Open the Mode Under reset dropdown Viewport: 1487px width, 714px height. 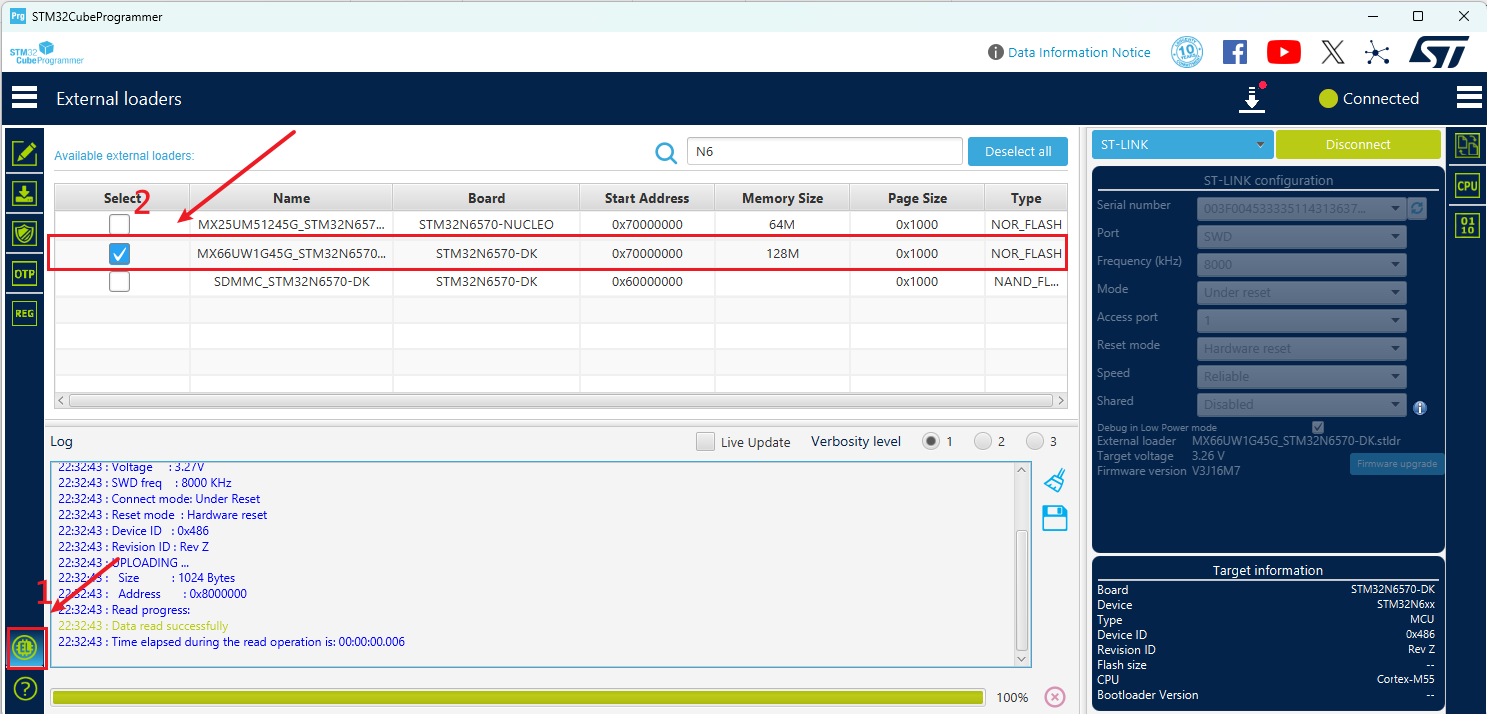point(1301,293)
